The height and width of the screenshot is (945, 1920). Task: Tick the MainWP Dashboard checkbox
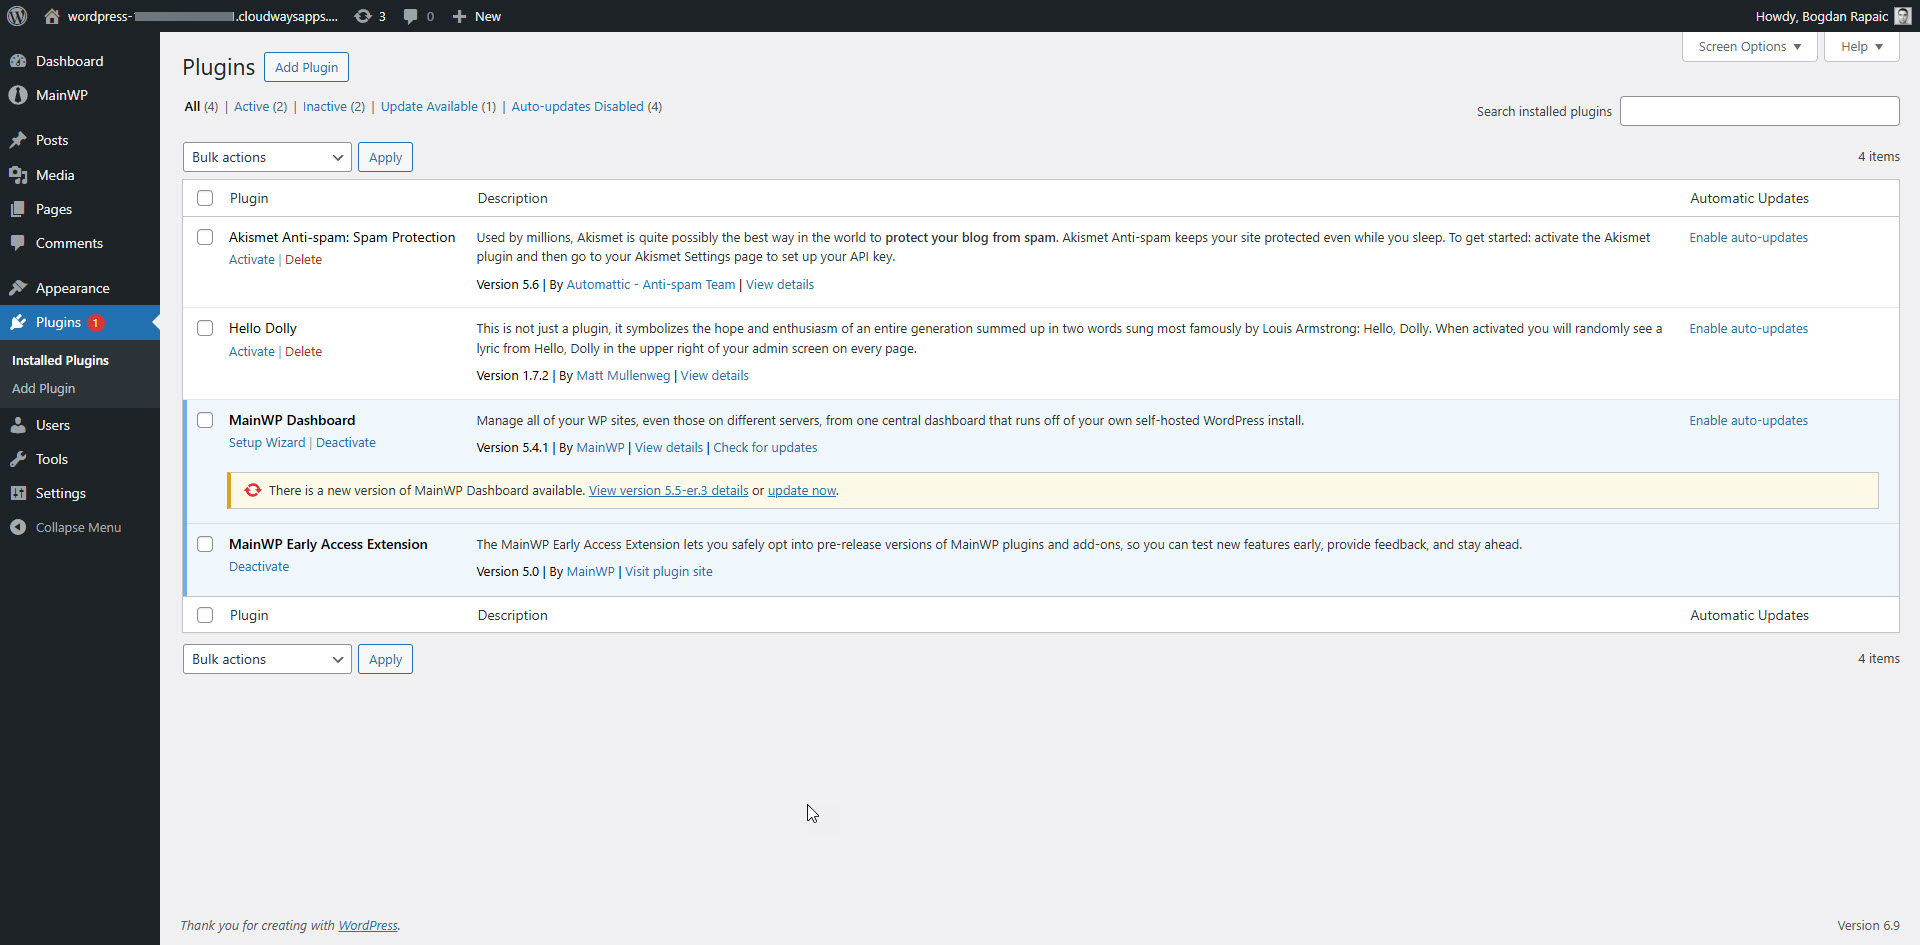205,420
